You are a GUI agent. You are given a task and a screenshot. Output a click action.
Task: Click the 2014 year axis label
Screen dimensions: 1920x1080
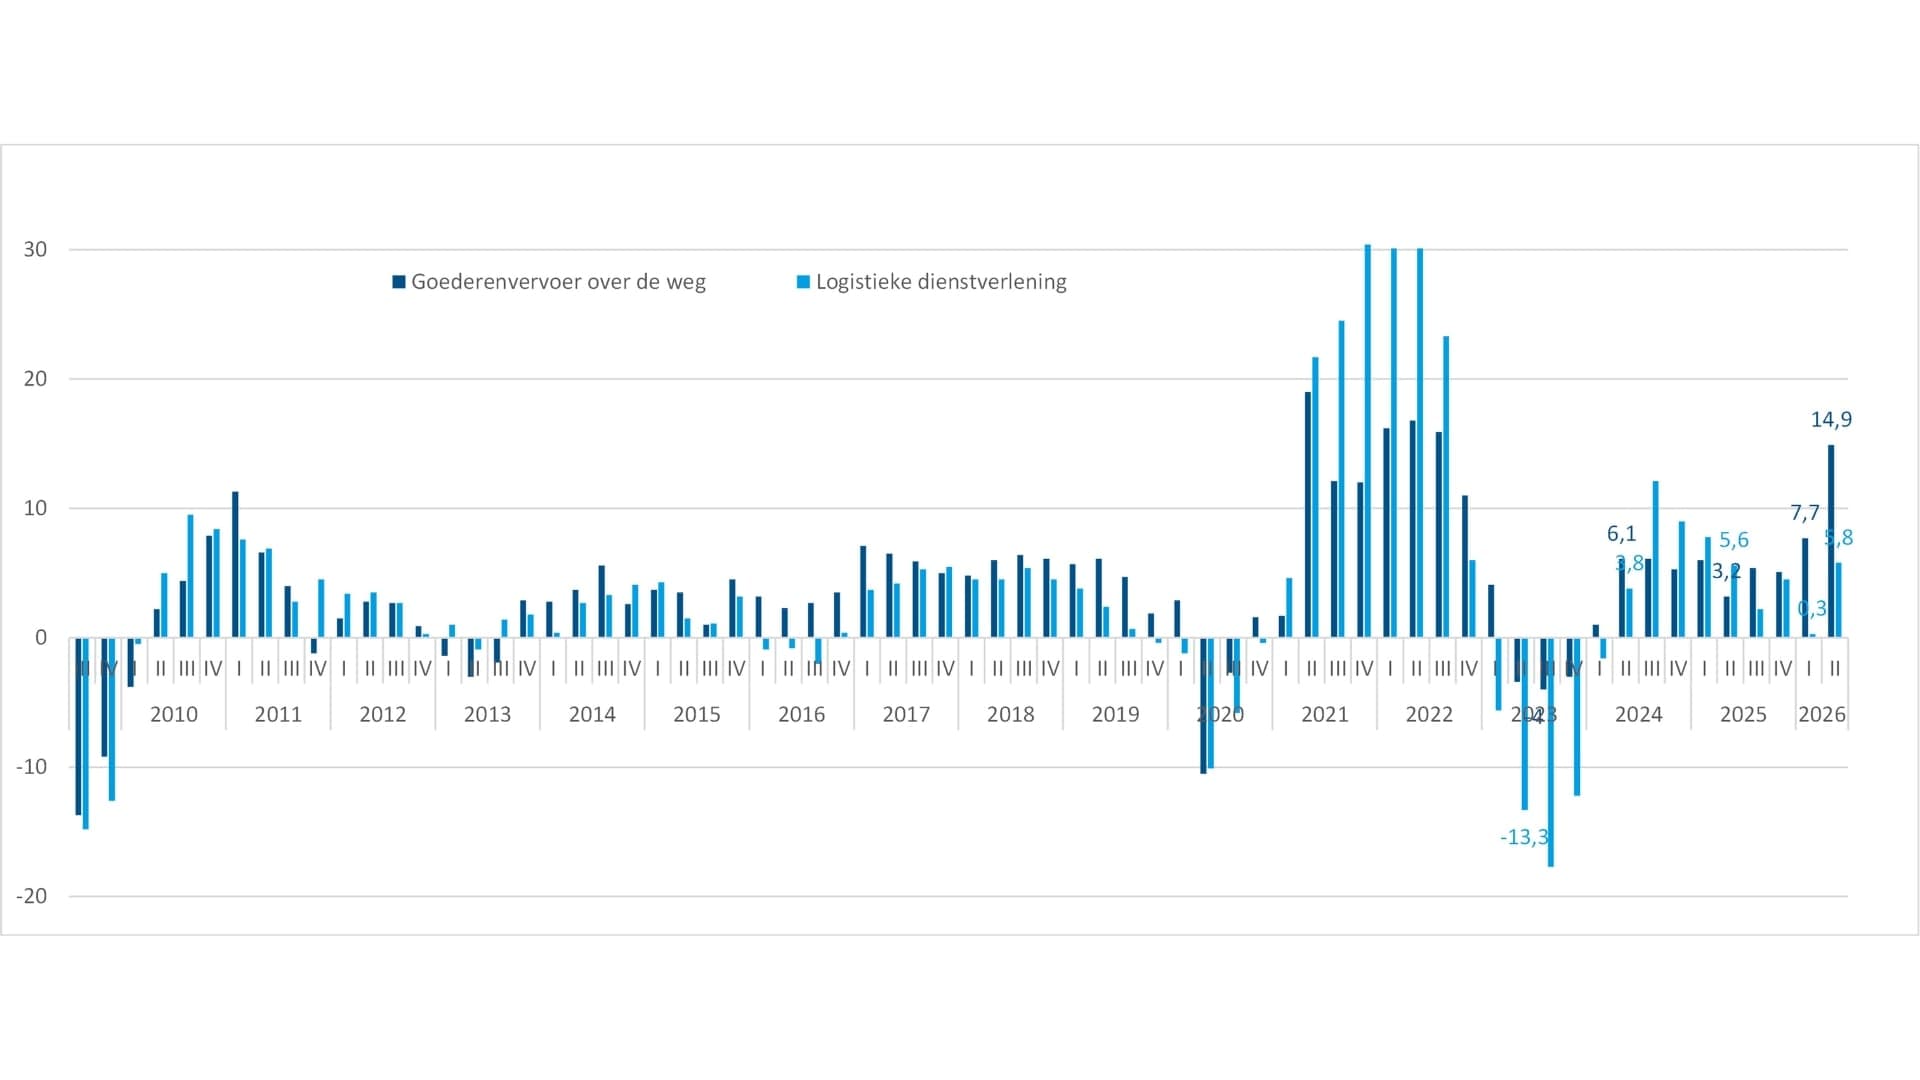coord(592,714)
